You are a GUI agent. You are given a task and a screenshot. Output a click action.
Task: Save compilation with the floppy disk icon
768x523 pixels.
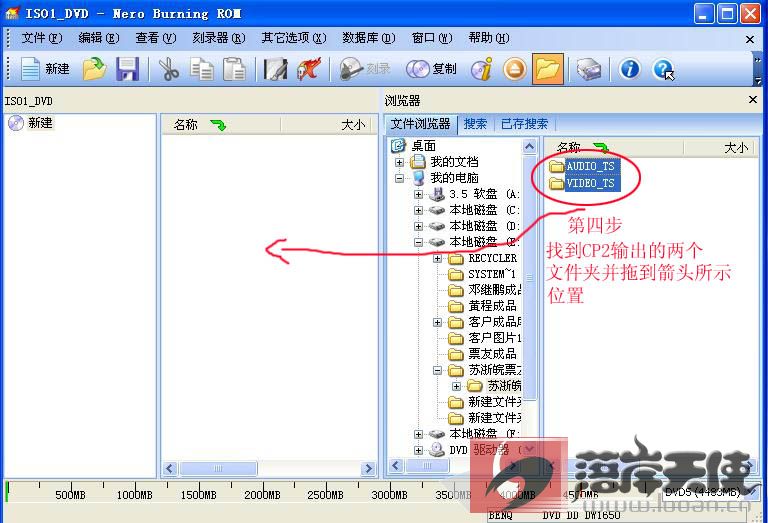click(127, 69)
